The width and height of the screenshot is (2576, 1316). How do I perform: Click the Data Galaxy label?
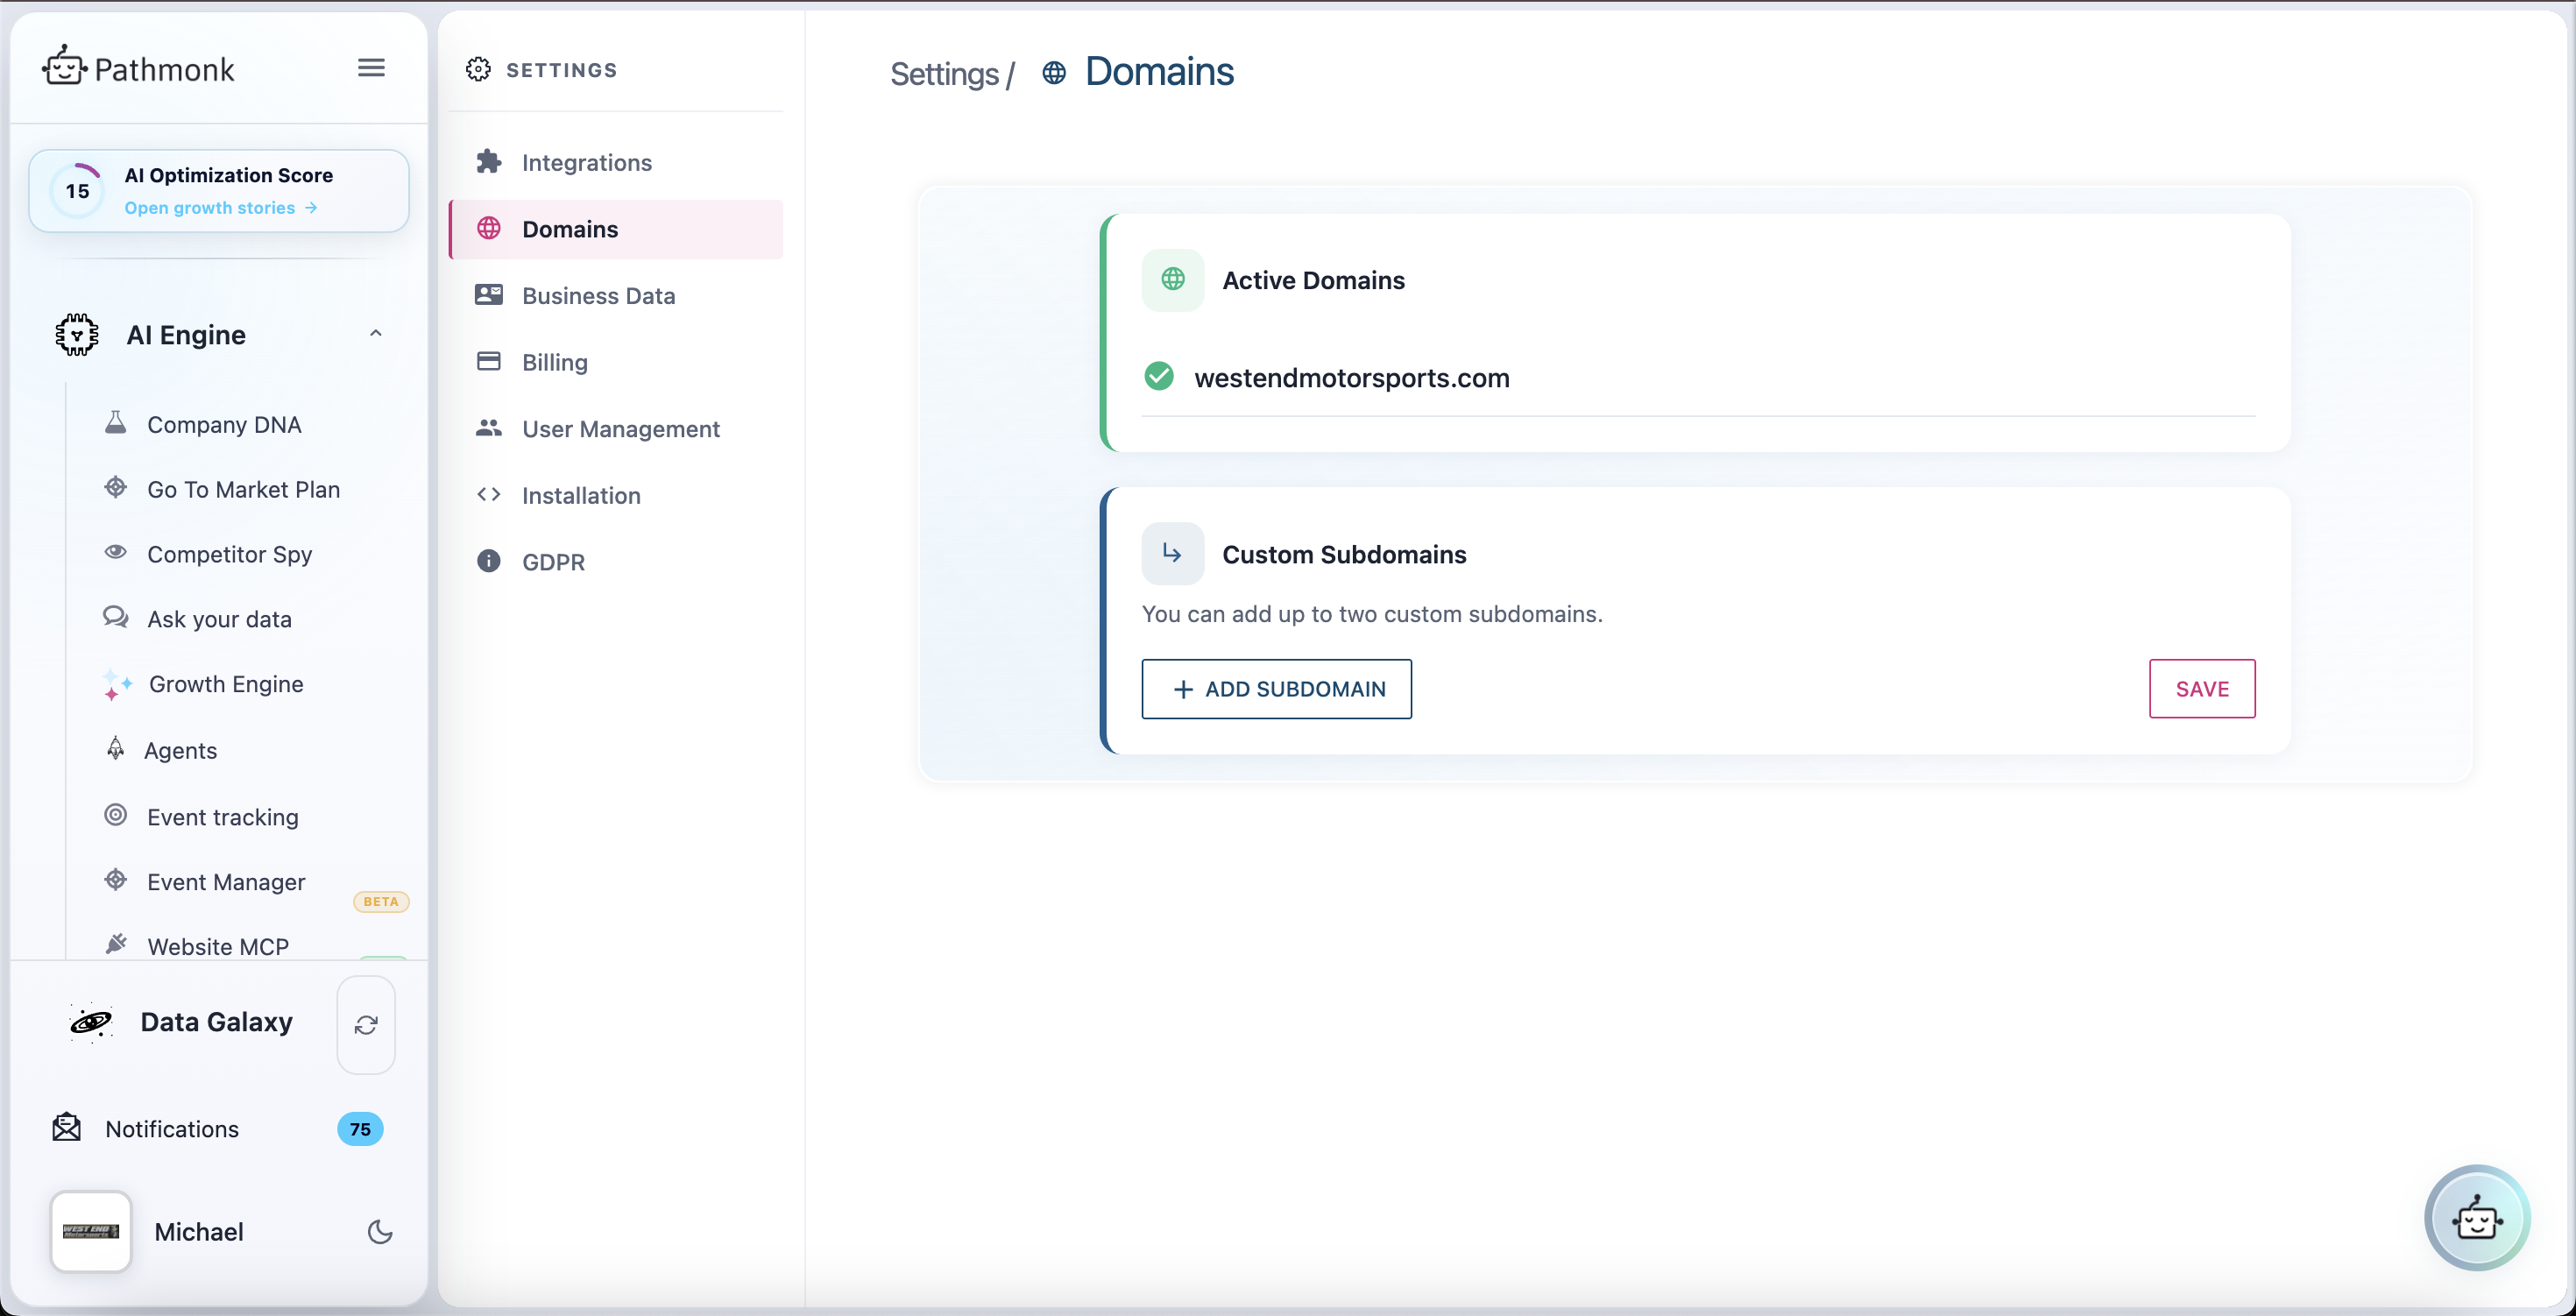(217, 1022)
